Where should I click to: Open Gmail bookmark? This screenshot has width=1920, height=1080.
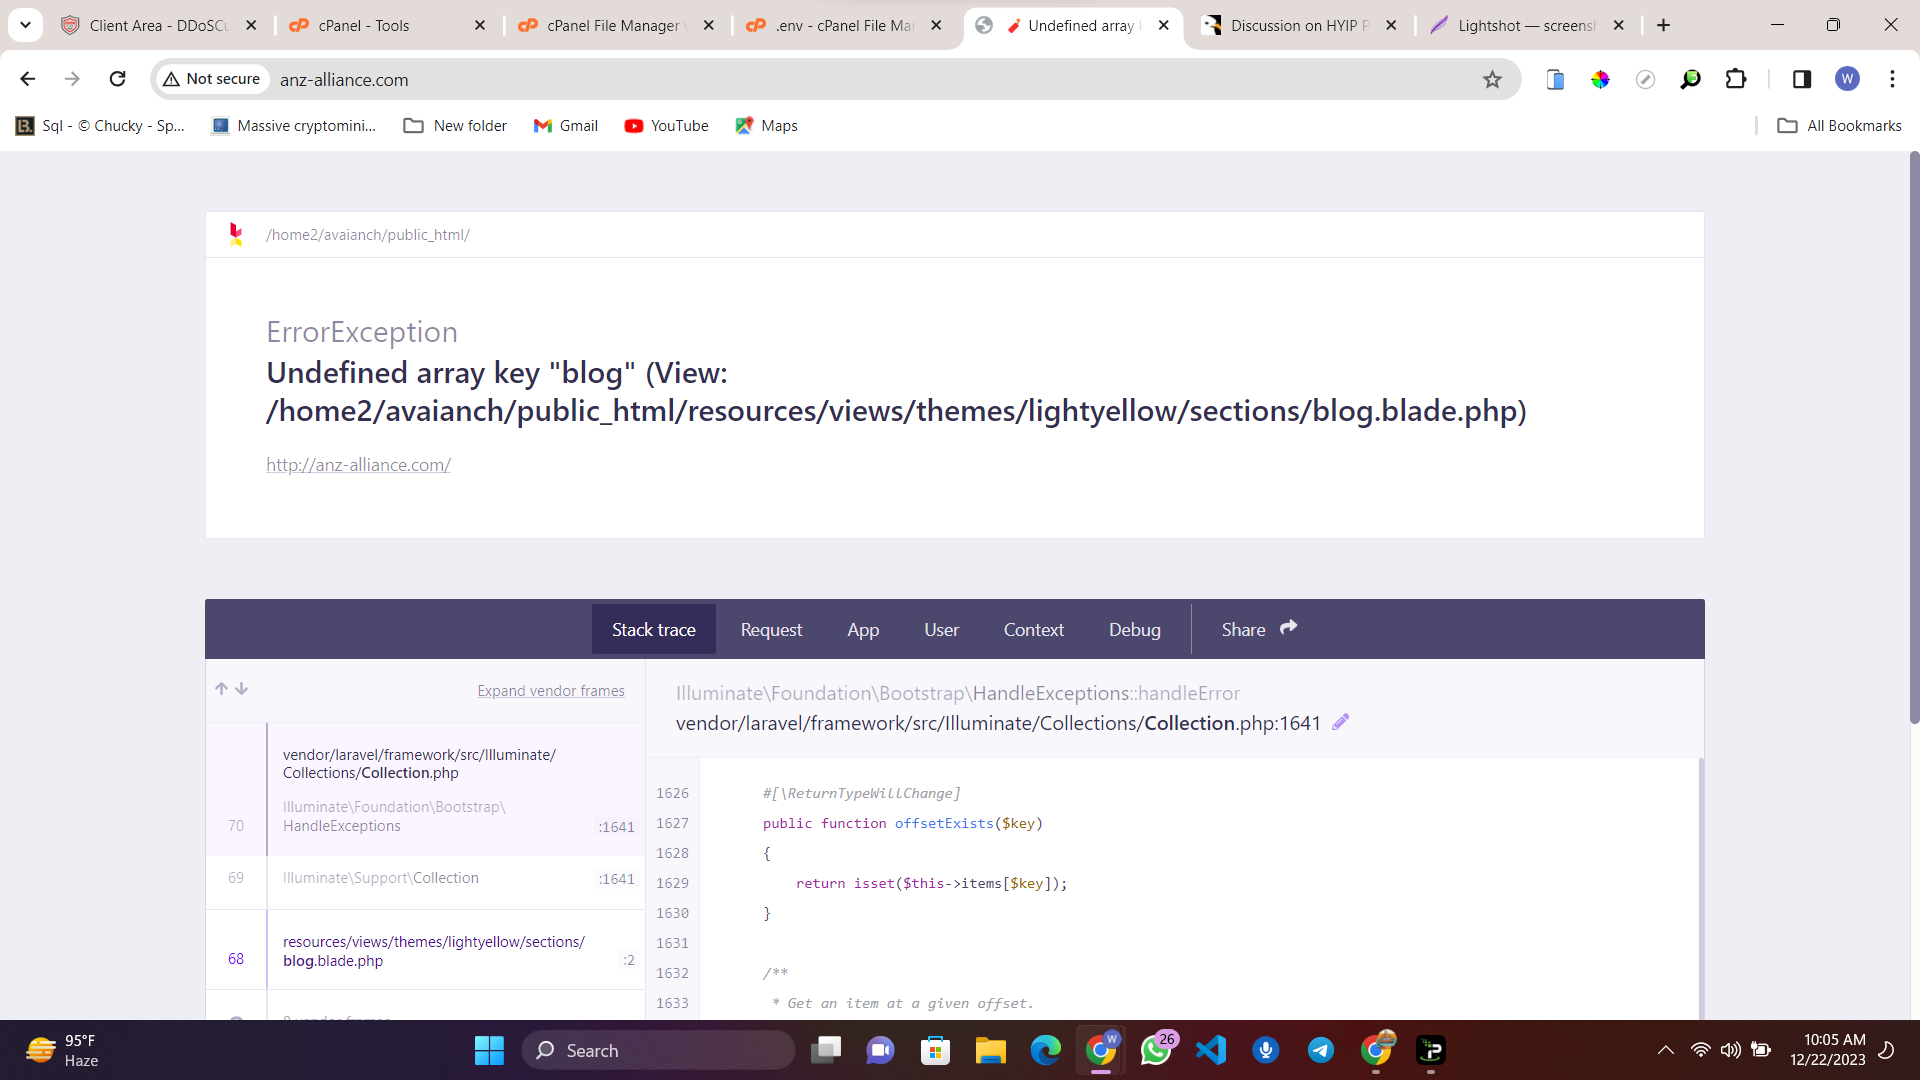tap(566, 126)
